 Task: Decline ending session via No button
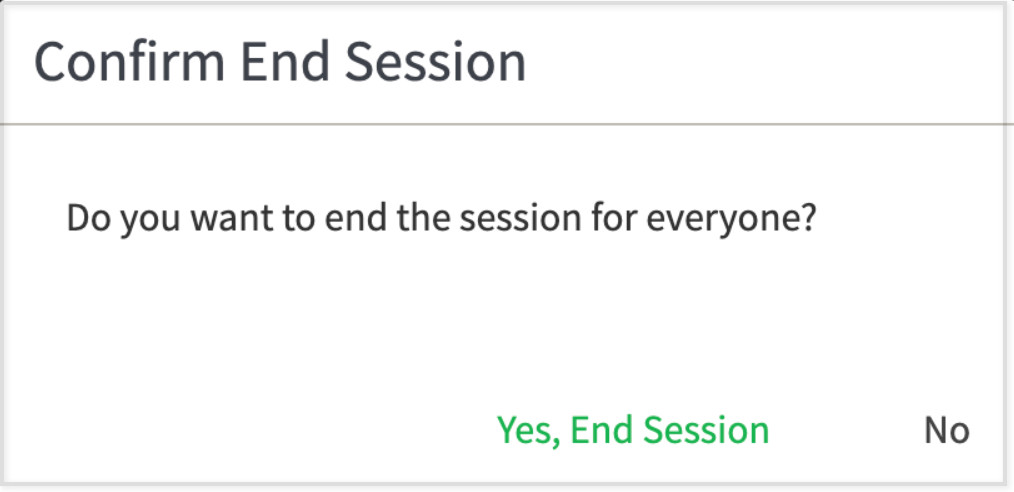point(947,431)
